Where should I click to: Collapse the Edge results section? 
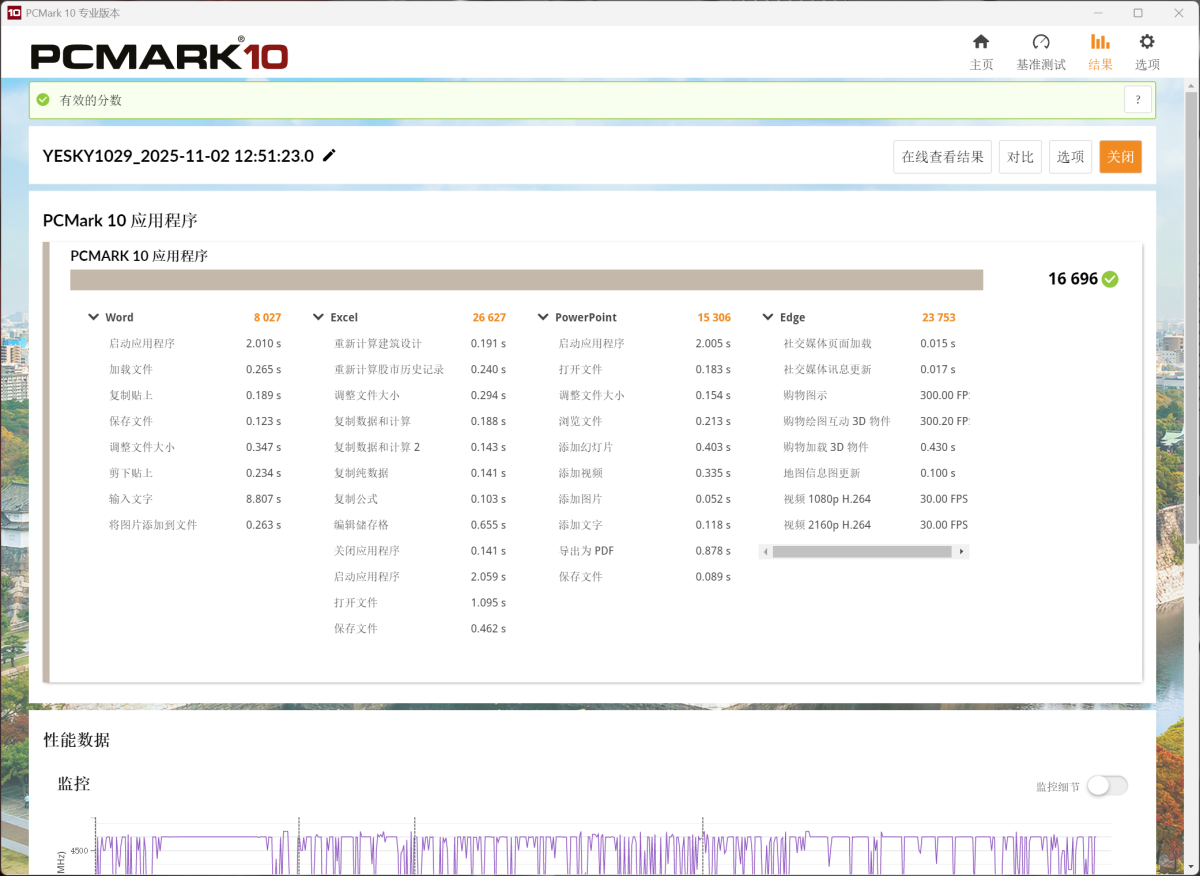pos(769,318)
